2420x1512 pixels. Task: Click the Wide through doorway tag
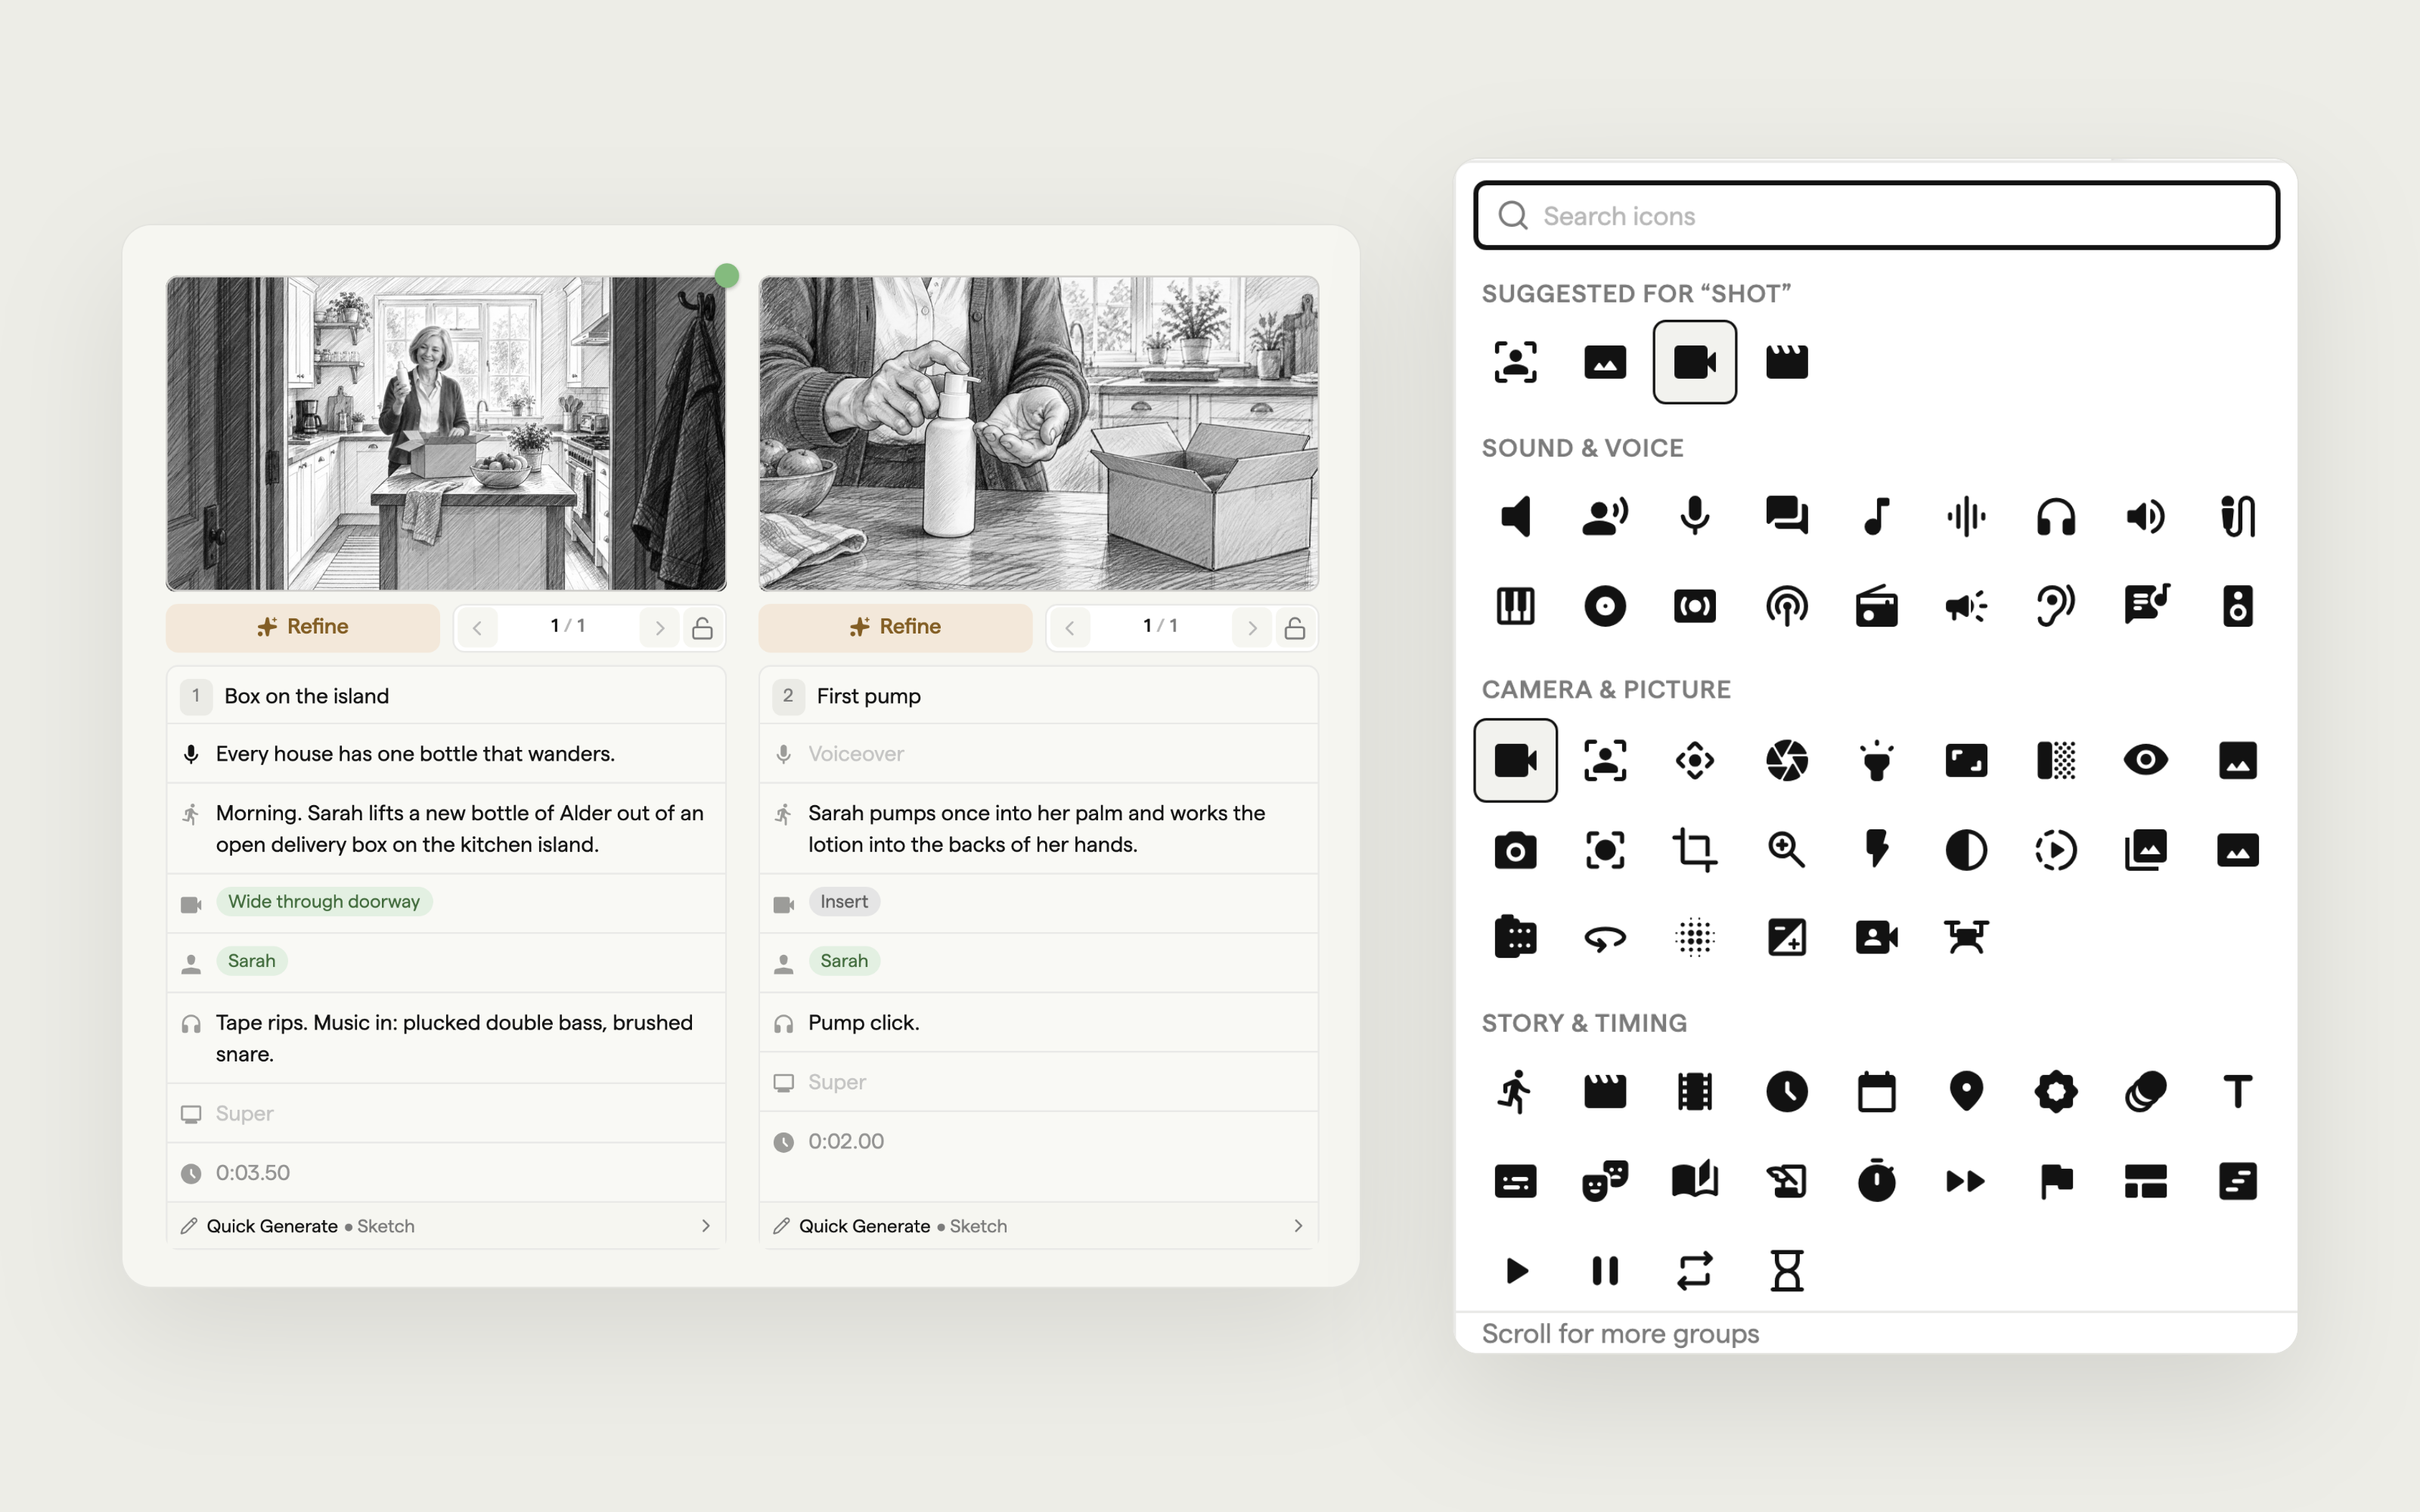tap(324, 902)
